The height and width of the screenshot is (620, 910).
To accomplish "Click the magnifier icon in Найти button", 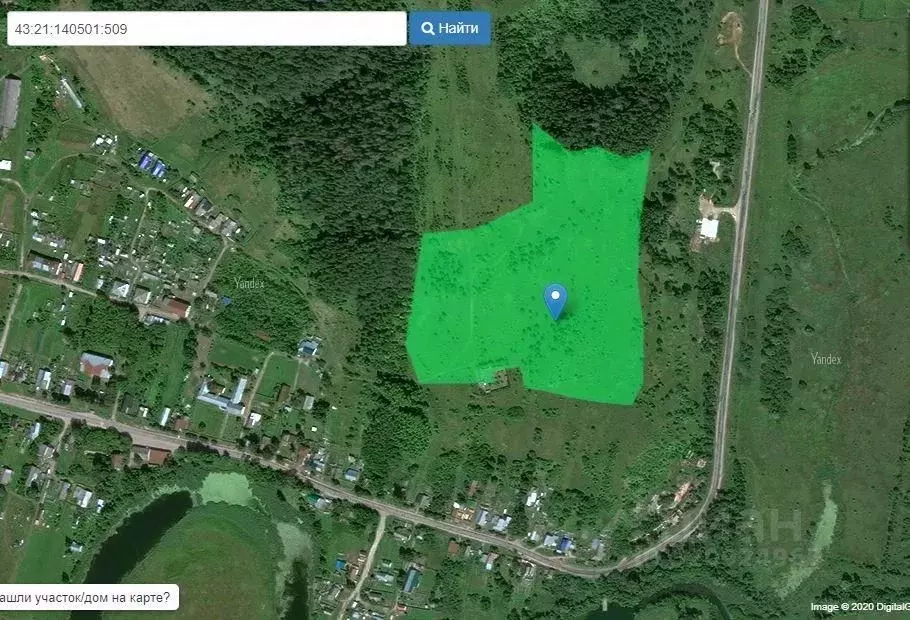I will point(428,28).
